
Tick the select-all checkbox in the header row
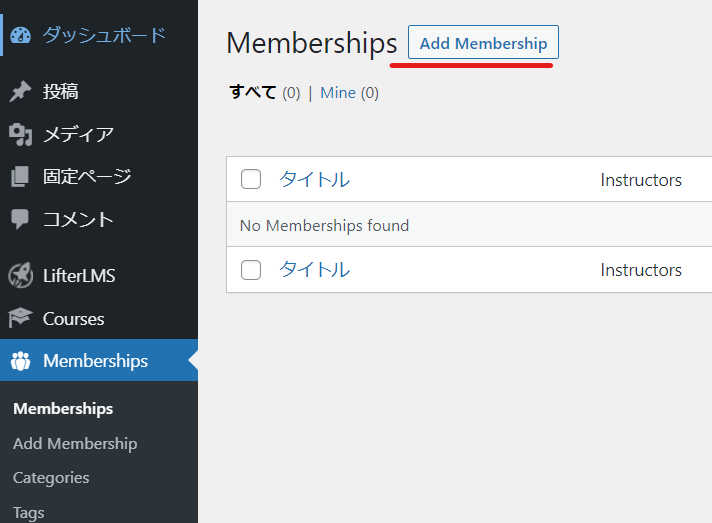pos(251,179)
